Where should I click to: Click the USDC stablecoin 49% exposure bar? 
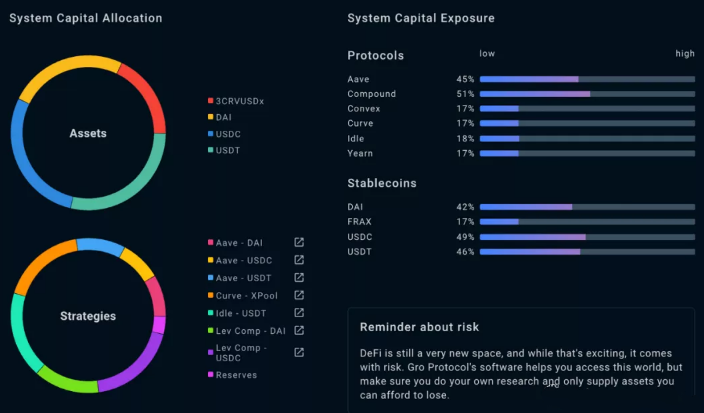tap(587, 237)
